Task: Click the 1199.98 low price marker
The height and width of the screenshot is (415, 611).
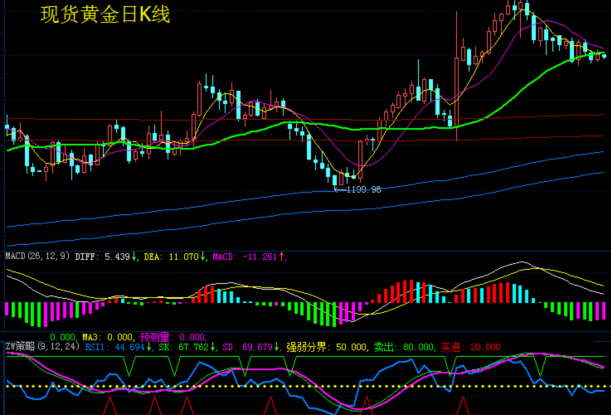Action: [359, 189]
